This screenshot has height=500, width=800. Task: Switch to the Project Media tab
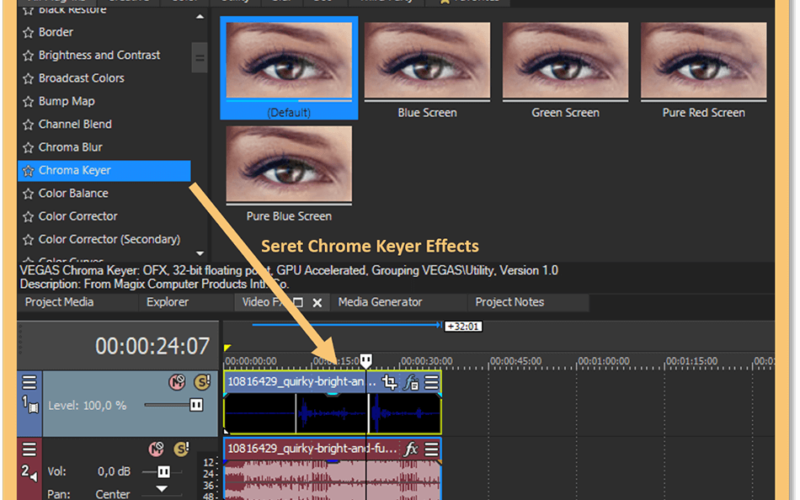point(59,302)
